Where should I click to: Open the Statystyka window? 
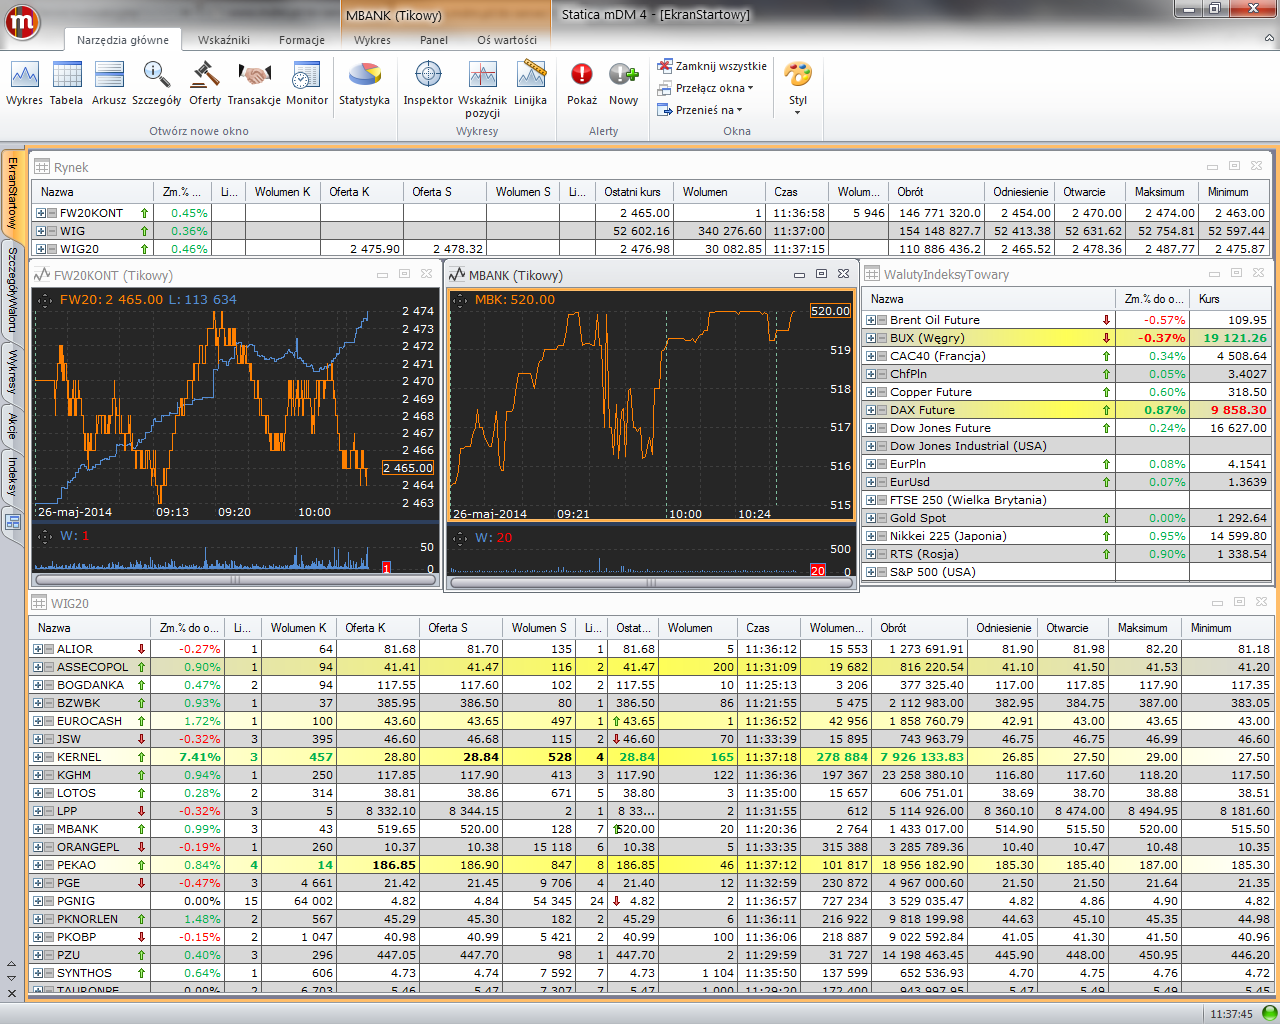click(364, 83)
